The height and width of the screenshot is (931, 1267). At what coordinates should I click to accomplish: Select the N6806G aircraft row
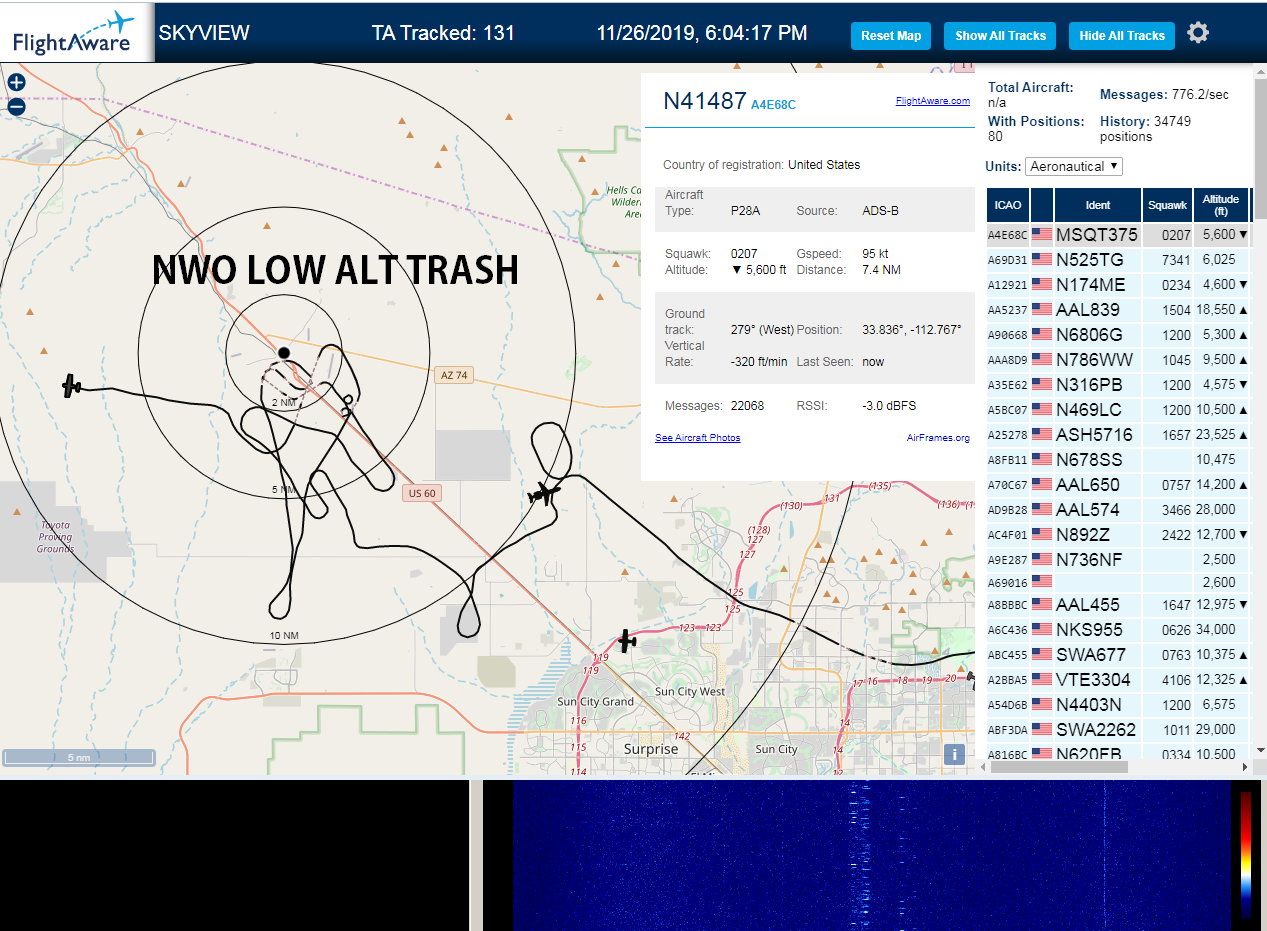1118,335
